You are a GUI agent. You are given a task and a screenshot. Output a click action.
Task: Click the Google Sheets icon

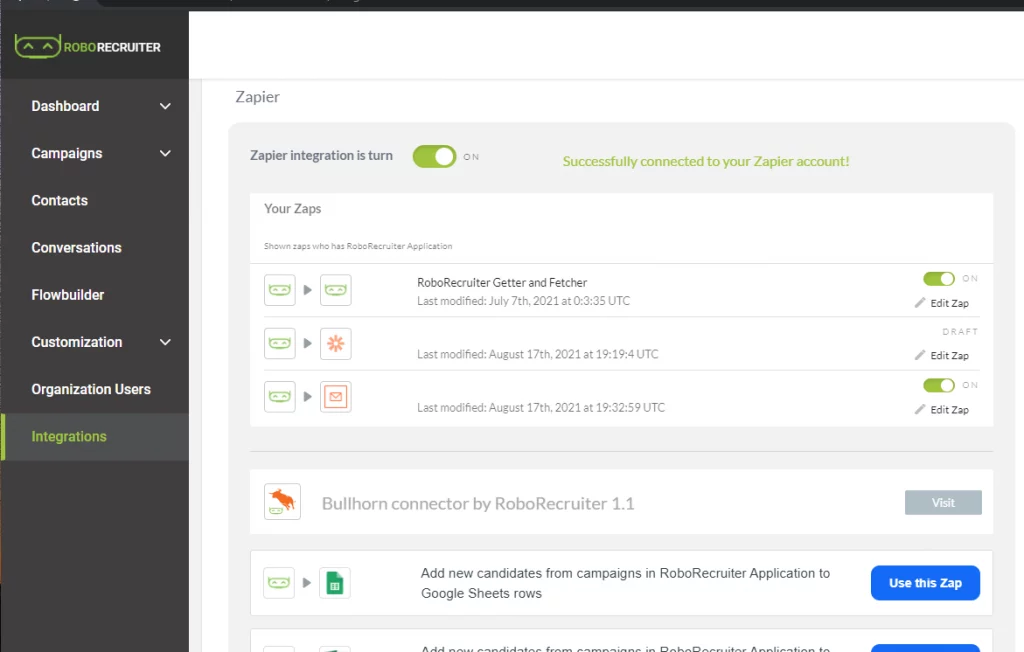(x=335, y=583)
